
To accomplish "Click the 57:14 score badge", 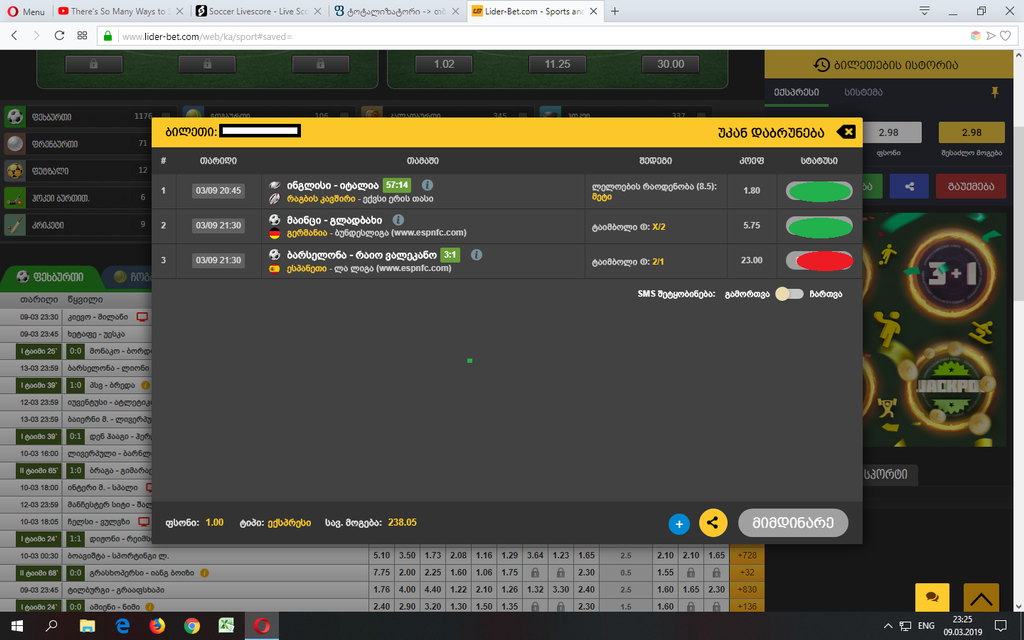I will pos(397,185).
